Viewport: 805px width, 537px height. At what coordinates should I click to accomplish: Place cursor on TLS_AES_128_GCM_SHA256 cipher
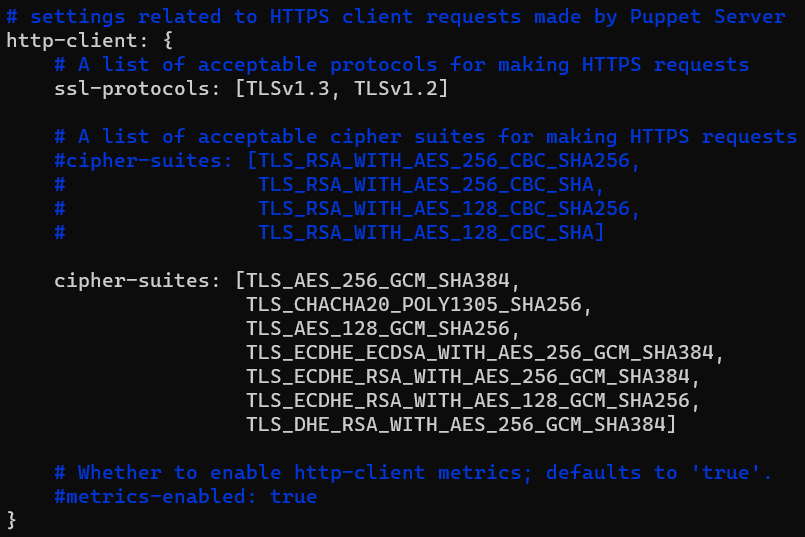(x=378, y=329)
